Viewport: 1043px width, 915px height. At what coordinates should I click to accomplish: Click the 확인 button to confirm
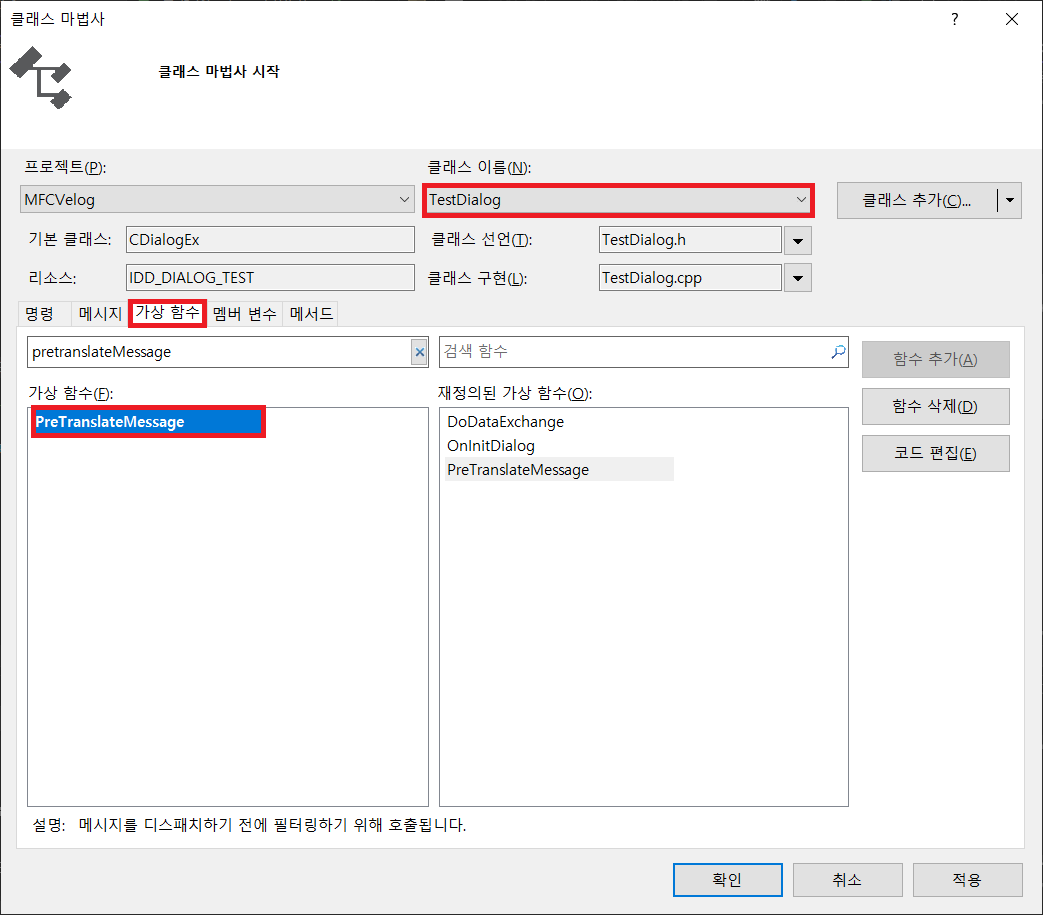pyautogui.click(x=727, y=880)
